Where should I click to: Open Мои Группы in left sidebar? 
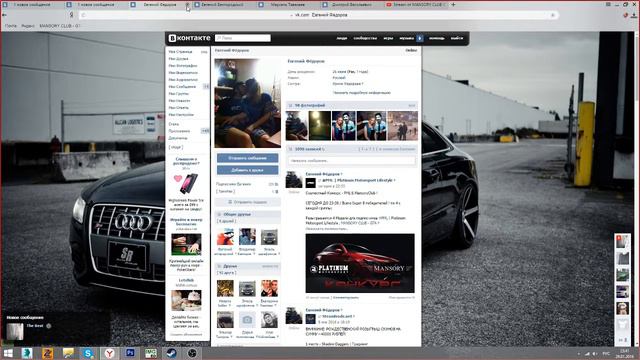pos(179,93)
